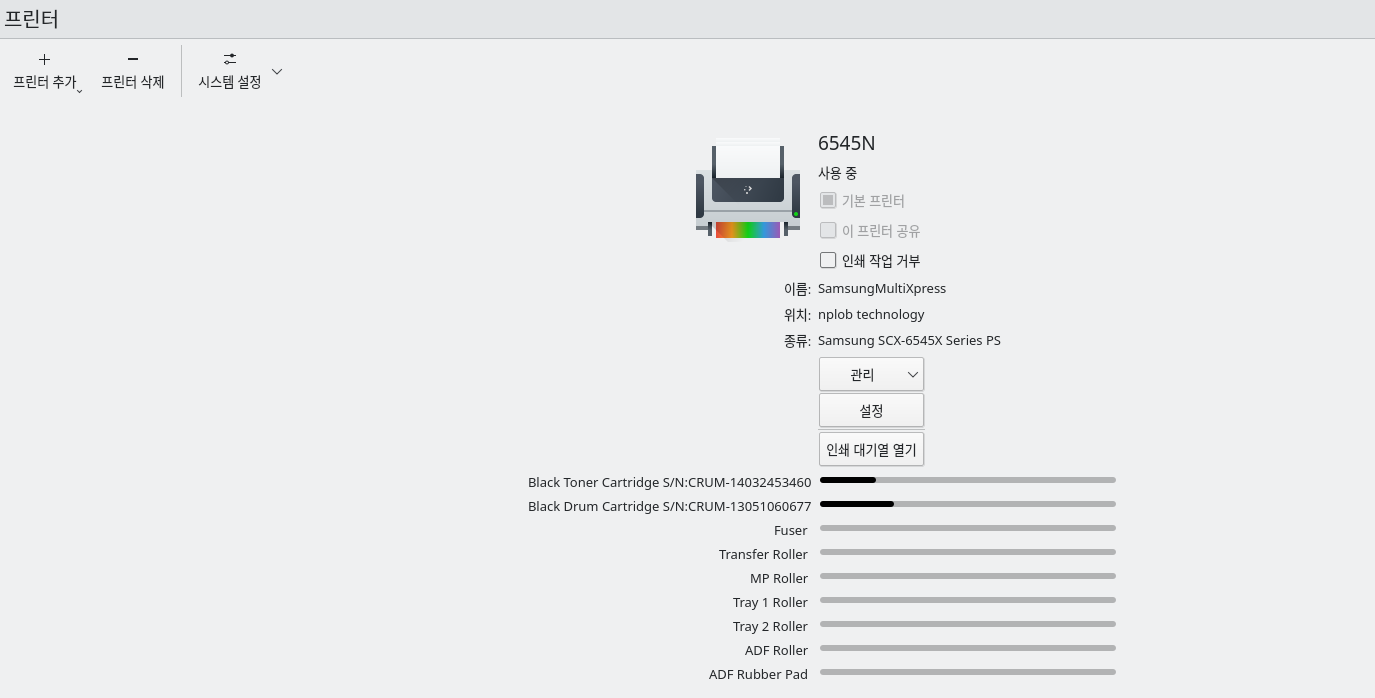Click the SamsungMultiXpress name value
1375x698 pixels.
pyautogui.click(x=882, y=288)
